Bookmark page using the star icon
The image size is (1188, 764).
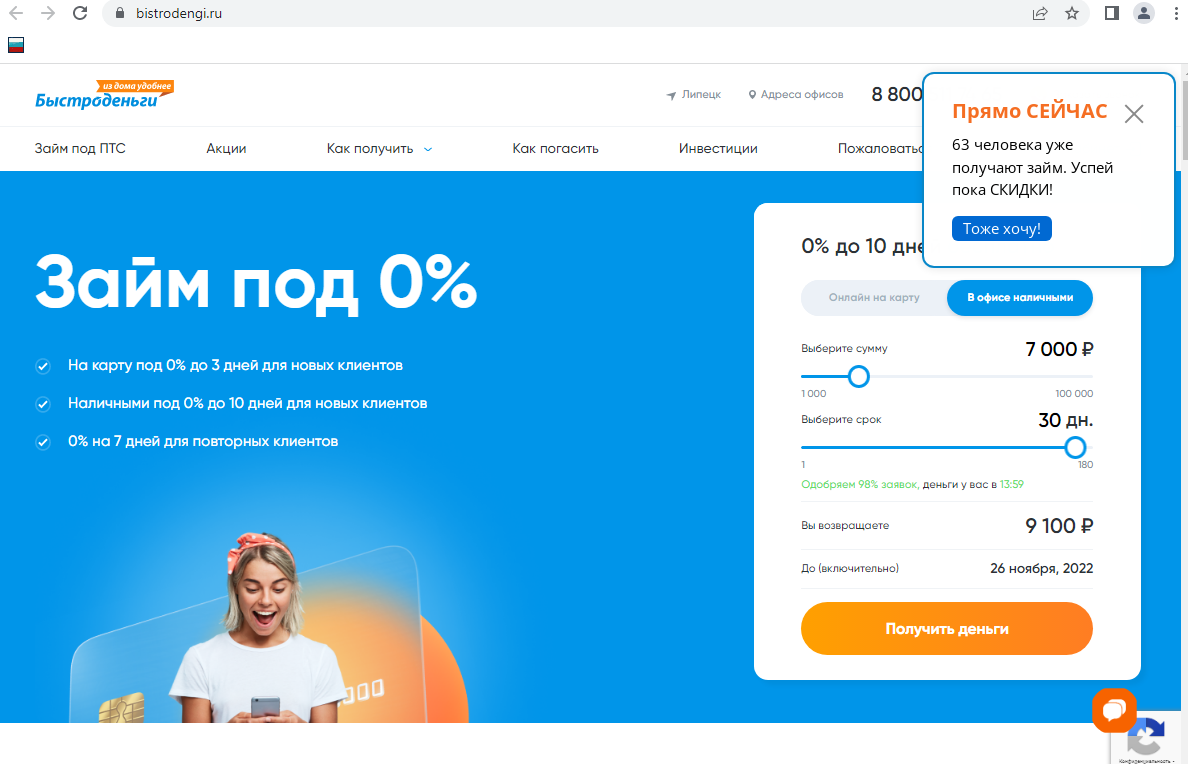pyautogui.click(x=1071, y=13)
